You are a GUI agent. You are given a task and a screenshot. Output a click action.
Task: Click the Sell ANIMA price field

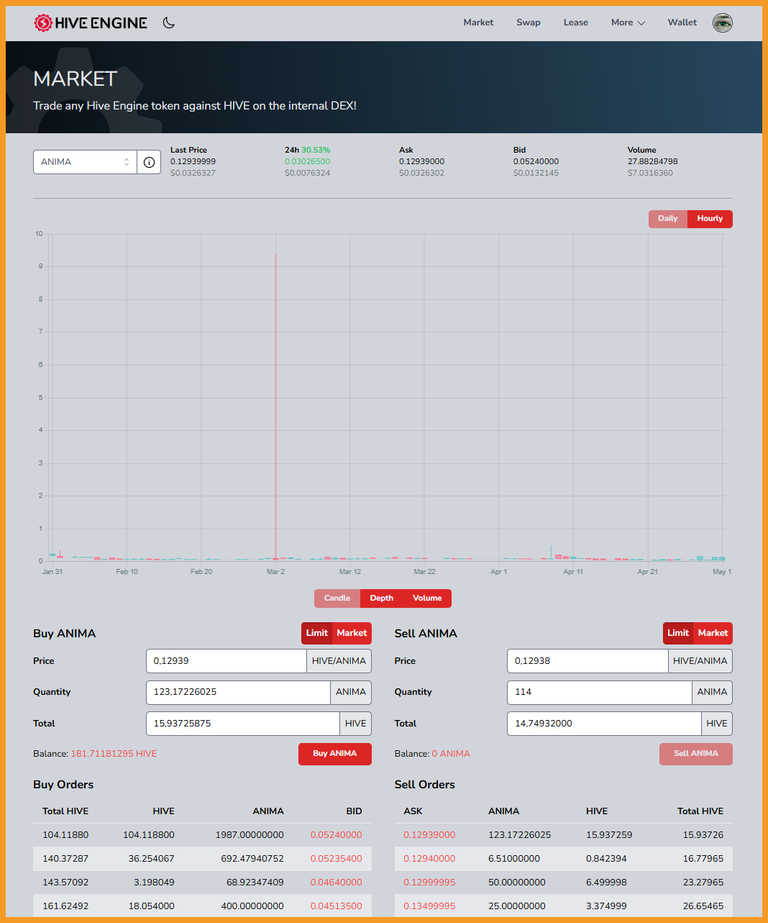(587, 661)
